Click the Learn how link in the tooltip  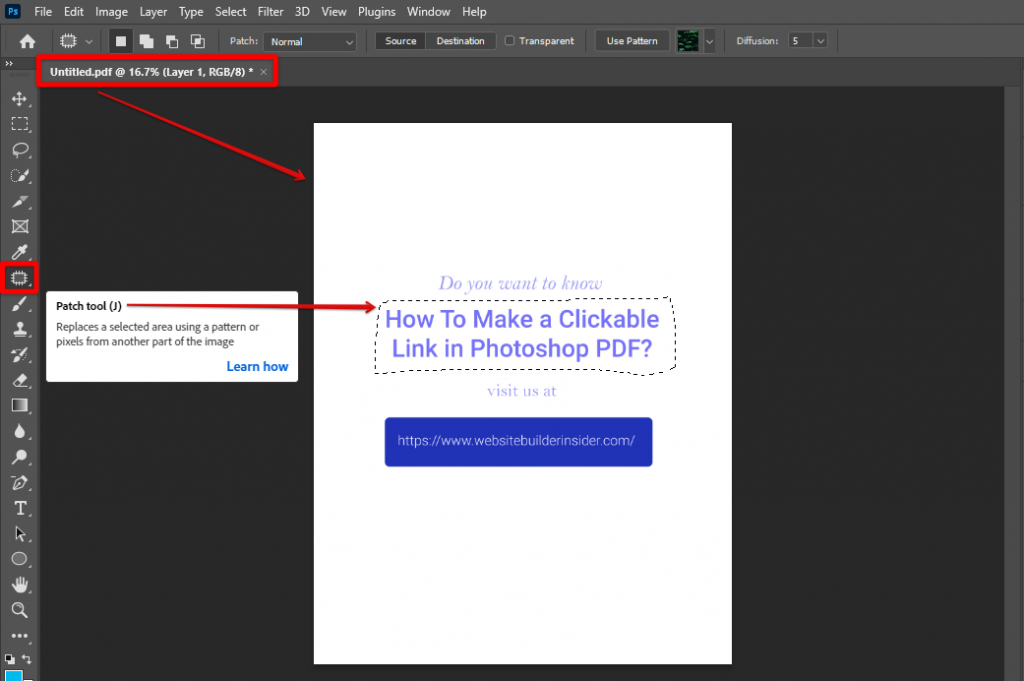tap(257, 366)
